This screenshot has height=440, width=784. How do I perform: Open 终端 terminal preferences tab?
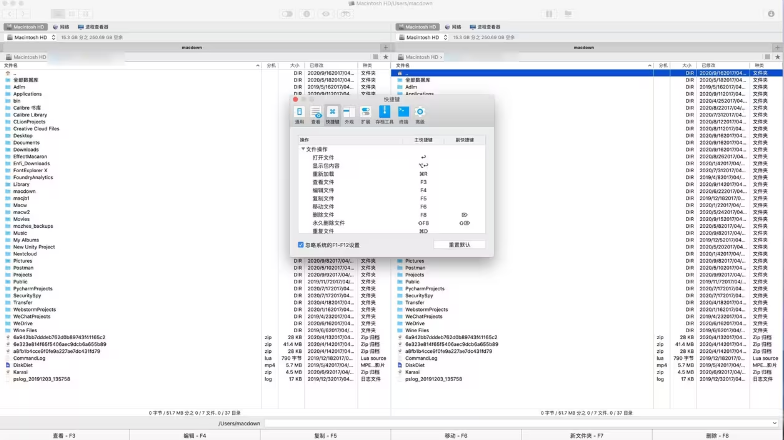coord(404,114)
